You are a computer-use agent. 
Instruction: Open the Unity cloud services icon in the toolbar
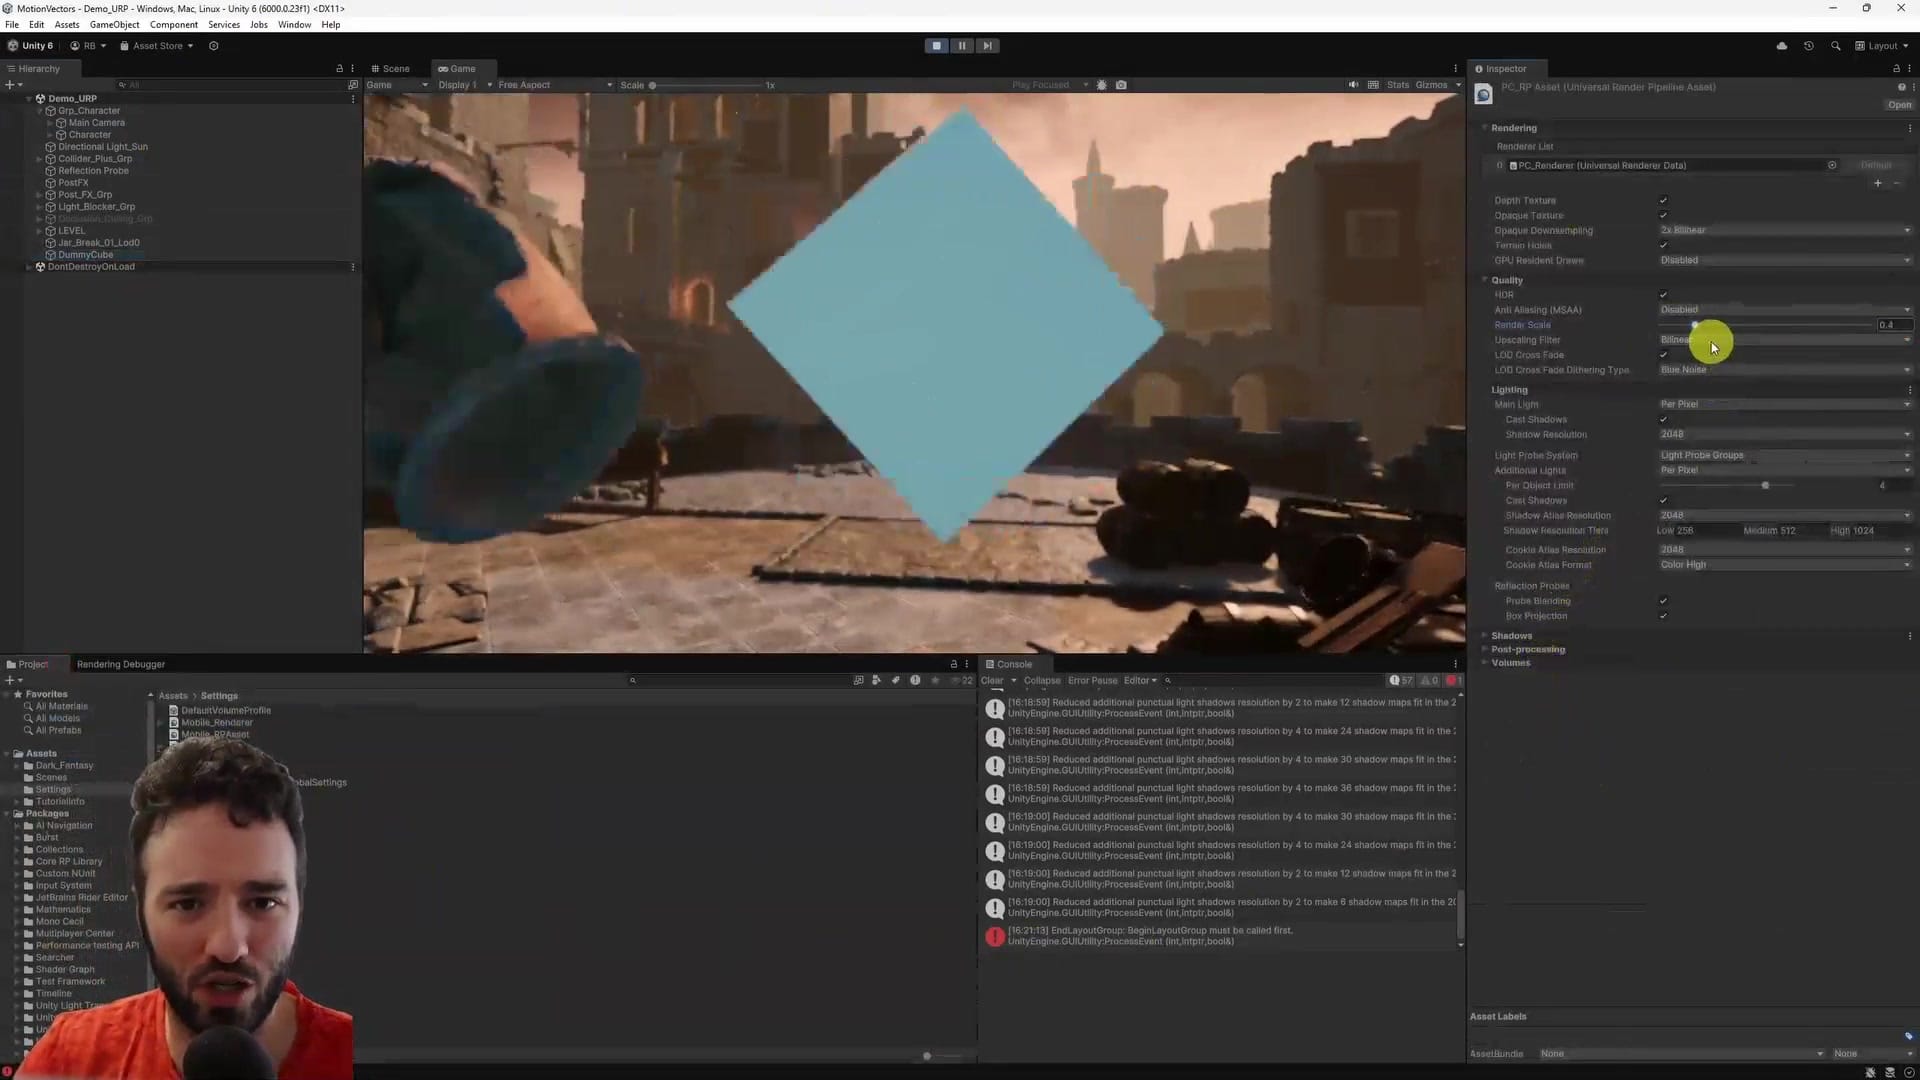(x=1781, y=46)
